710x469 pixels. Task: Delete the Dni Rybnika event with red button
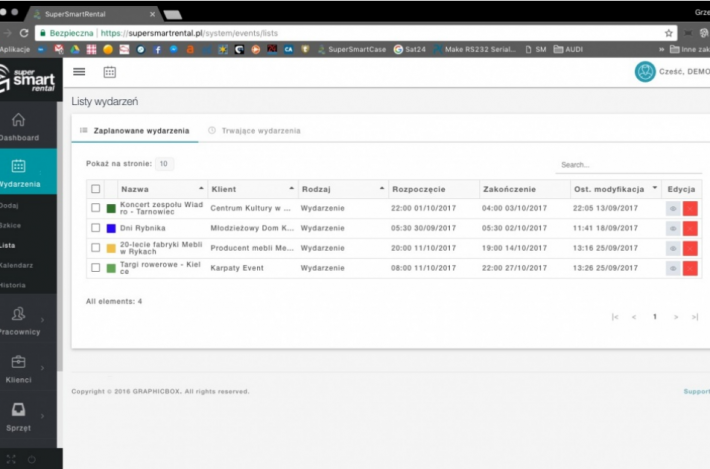690,228
